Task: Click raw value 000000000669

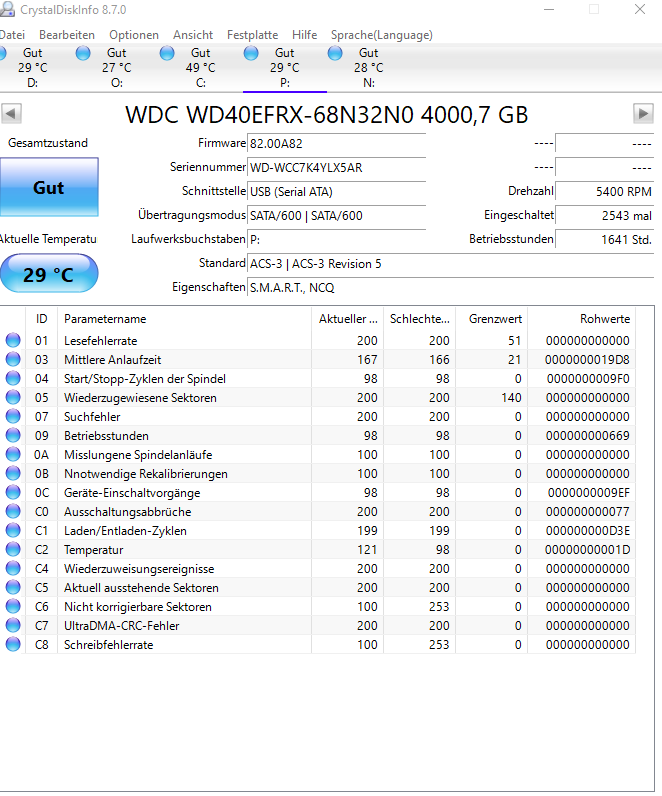Action: coord(587,436)
